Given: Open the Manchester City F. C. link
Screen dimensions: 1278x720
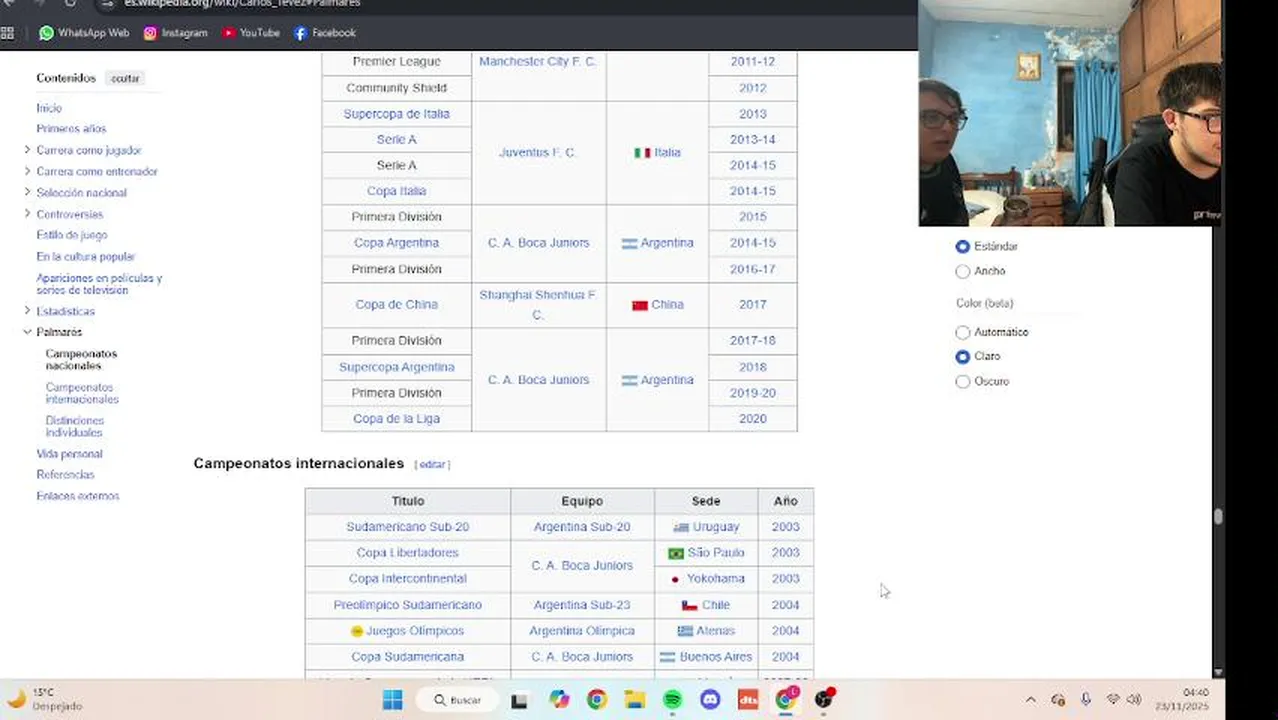Looking at the screenshot, I should (x=538, y=62).
